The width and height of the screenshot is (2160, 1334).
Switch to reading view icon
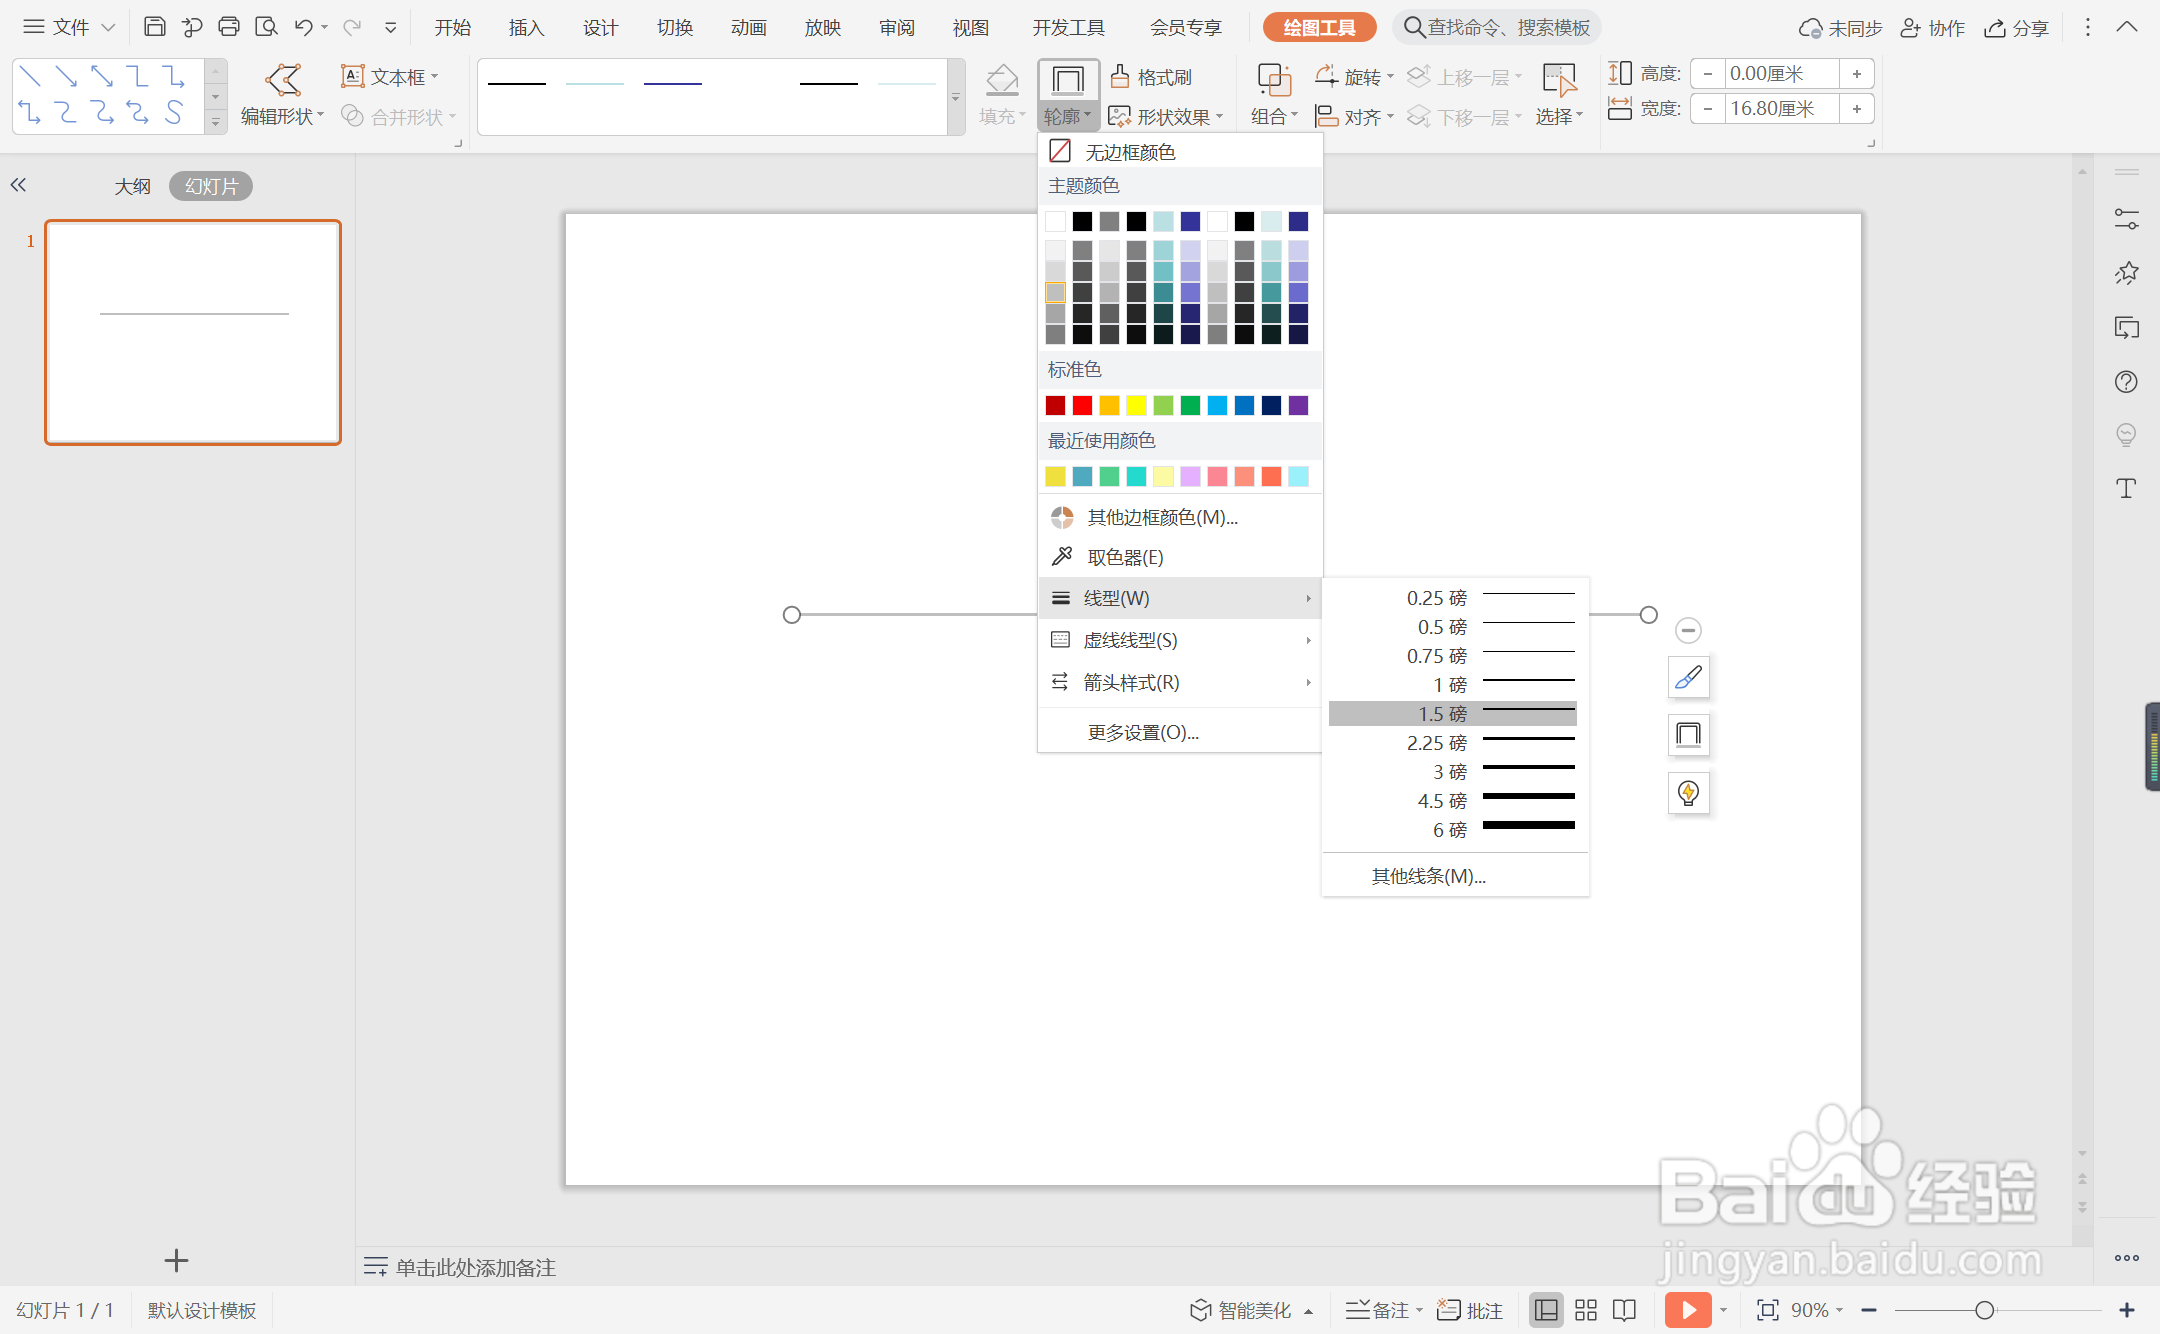[x=1625, y=1310]
